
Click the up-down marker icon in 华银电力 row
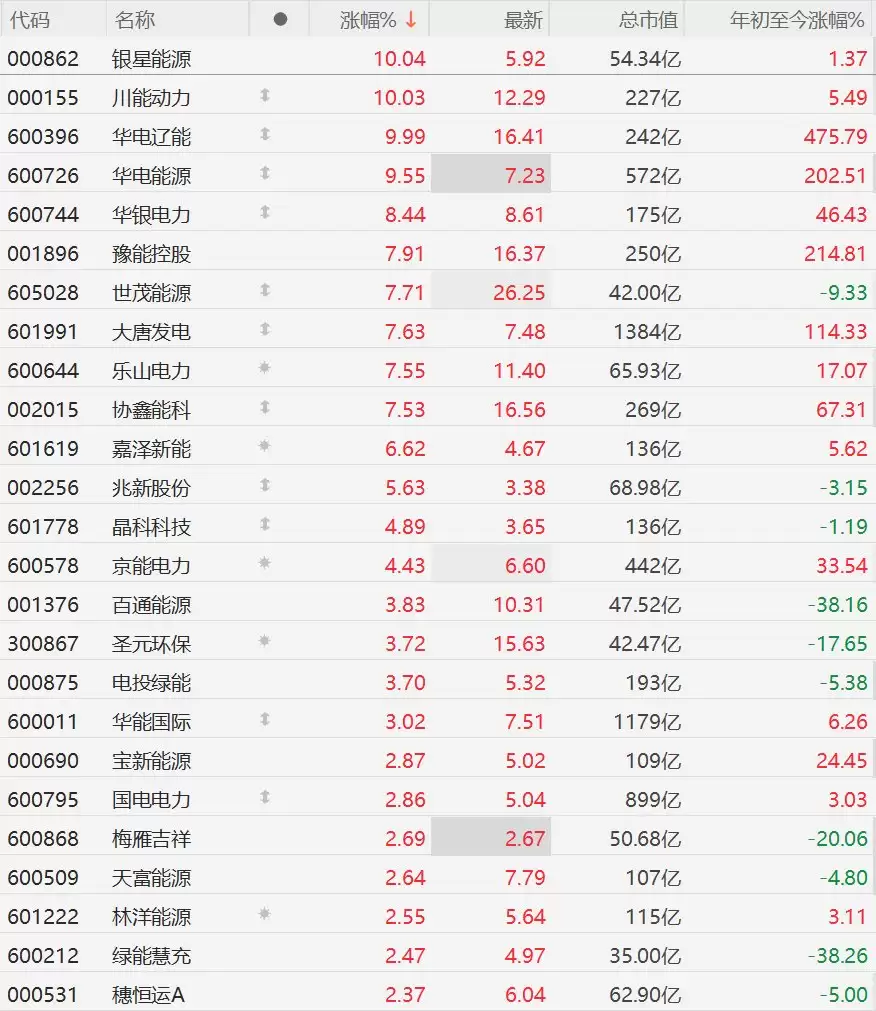tap(265, 212)
